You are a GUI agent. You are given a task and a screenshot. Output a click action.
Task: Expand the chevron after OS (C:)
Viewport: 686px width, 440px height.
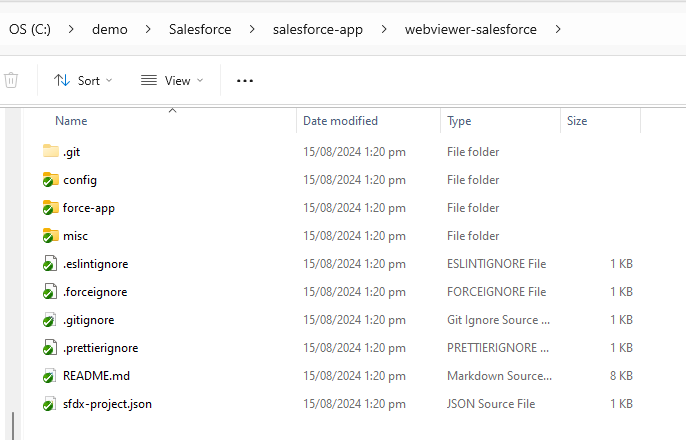(x=71, y=29)
